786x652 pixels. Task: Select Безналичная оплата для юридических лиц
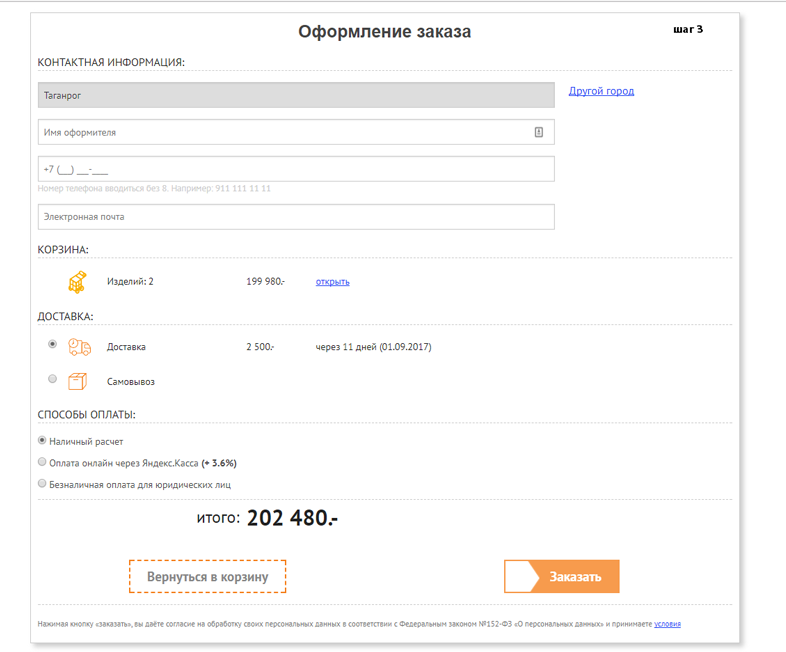click(42, 484)
